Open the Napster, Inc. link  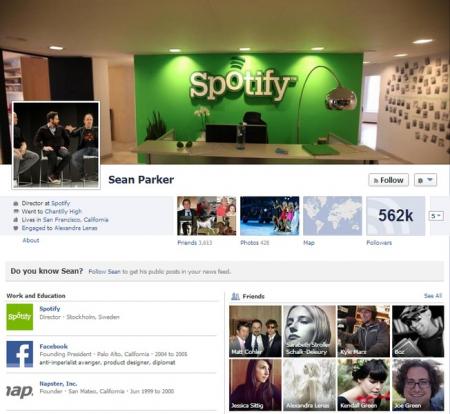(x=58, y=384)
